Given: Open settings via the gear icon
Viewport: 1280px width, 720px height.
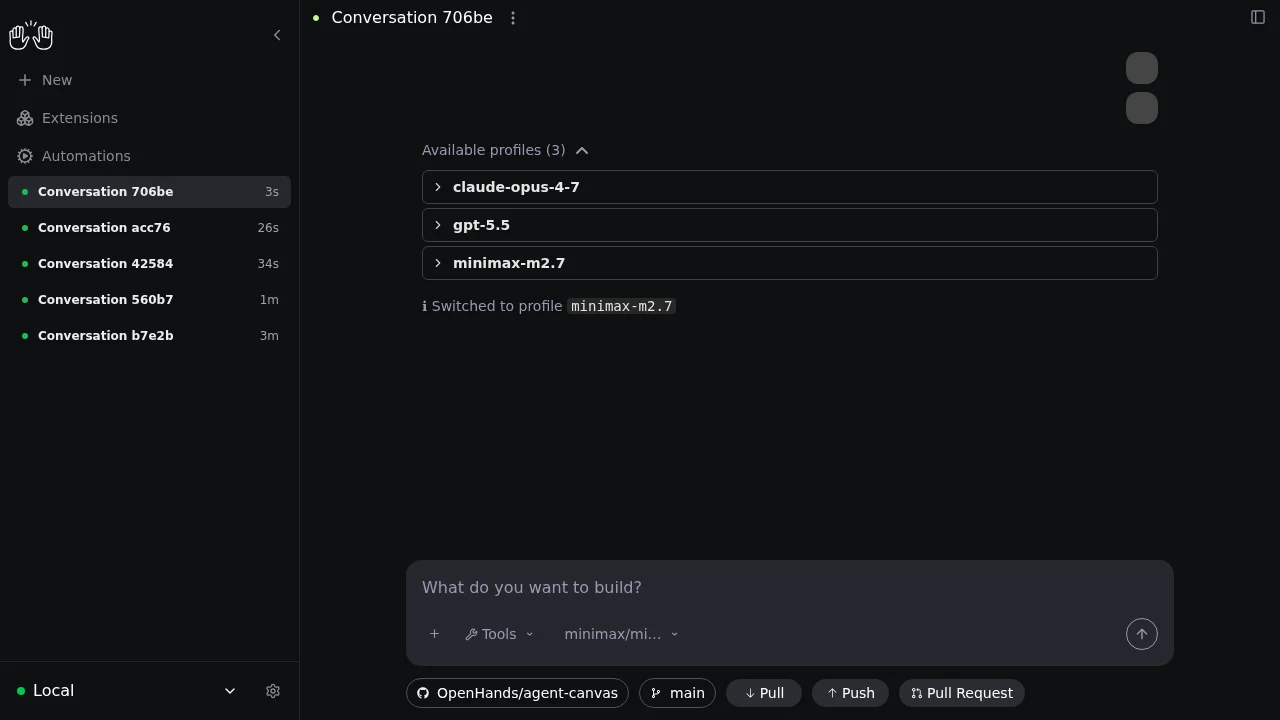Looking at the screenshot, I should pos(273,691).
